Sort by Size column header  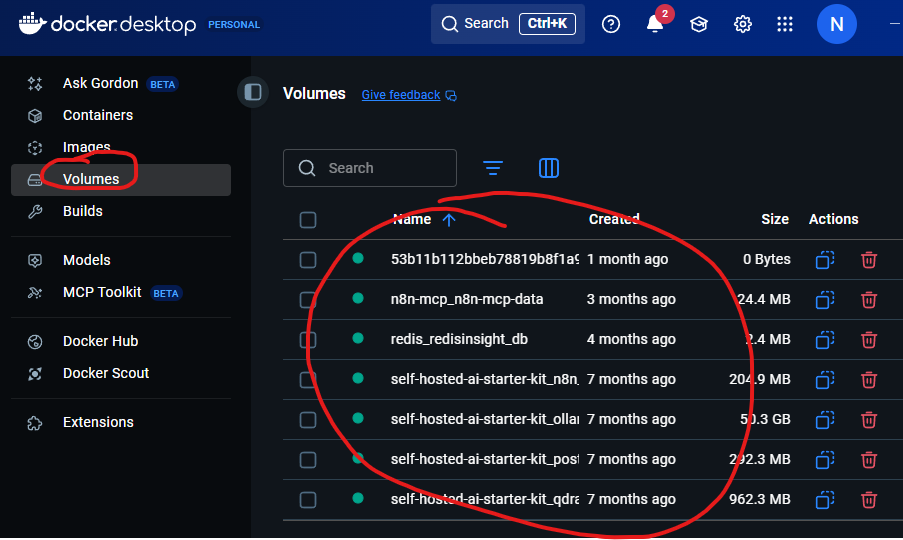tap(775, 219)
